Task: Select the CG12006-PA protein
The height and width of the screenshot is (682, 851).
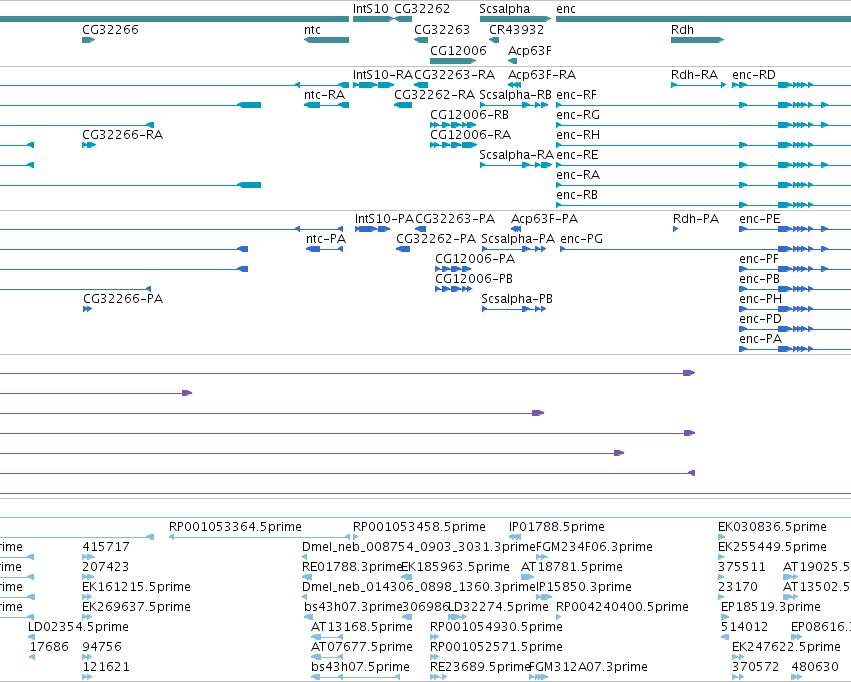Action: (453, 269)
